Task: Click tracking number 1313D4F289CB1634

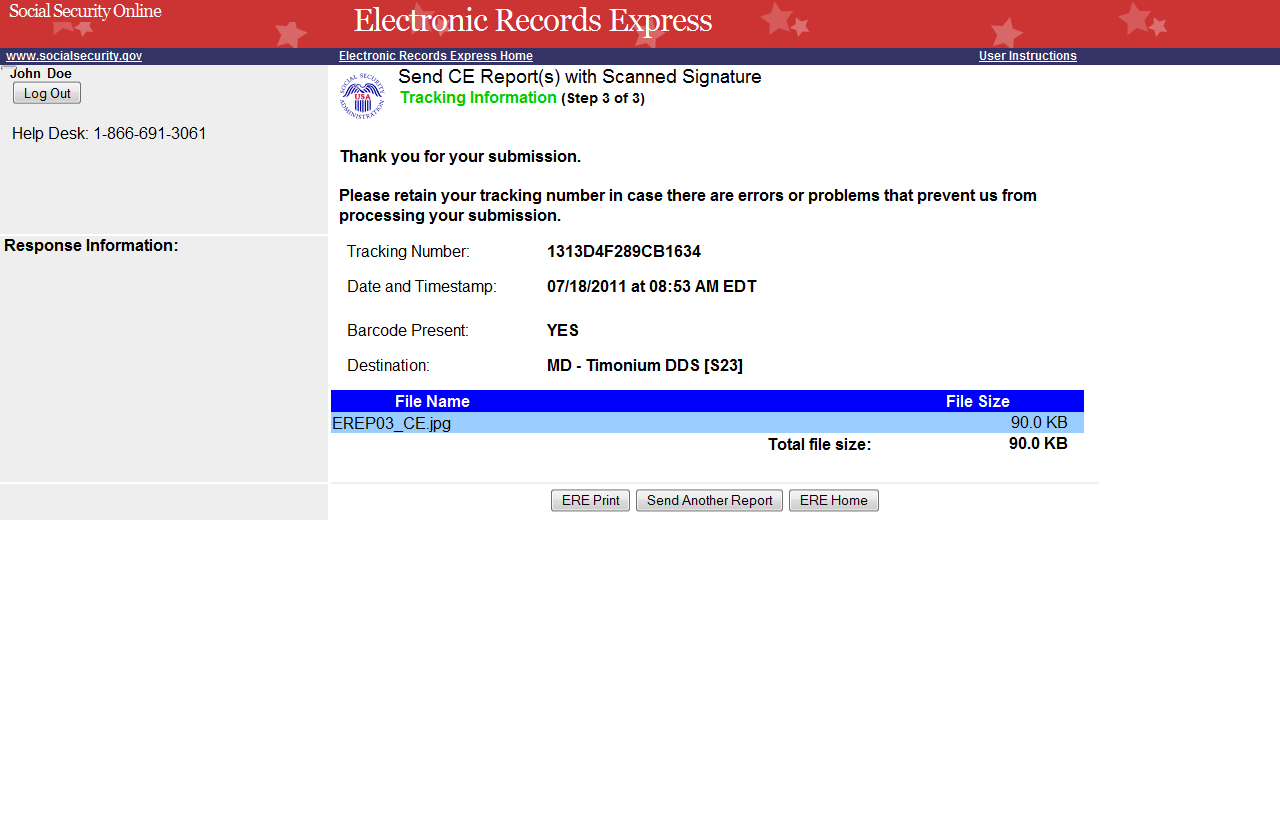Action: (x=624, y=252)
